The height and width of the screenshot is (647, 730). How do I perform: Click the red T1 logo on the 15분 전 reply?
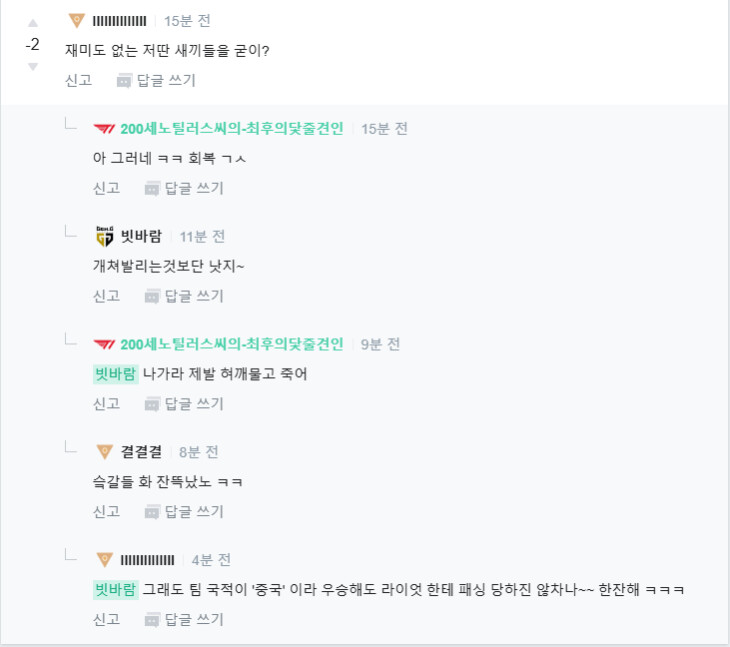[104, 129]
